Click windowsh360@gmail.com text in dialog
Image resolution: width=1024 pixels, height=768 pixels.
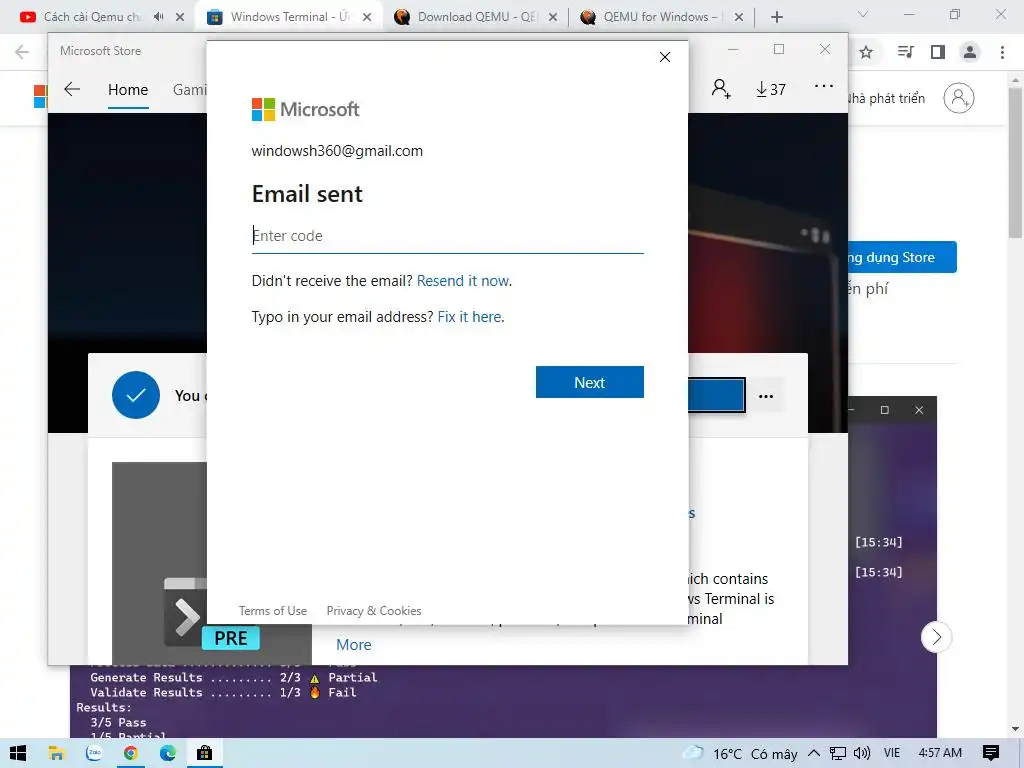click(337, 151)
